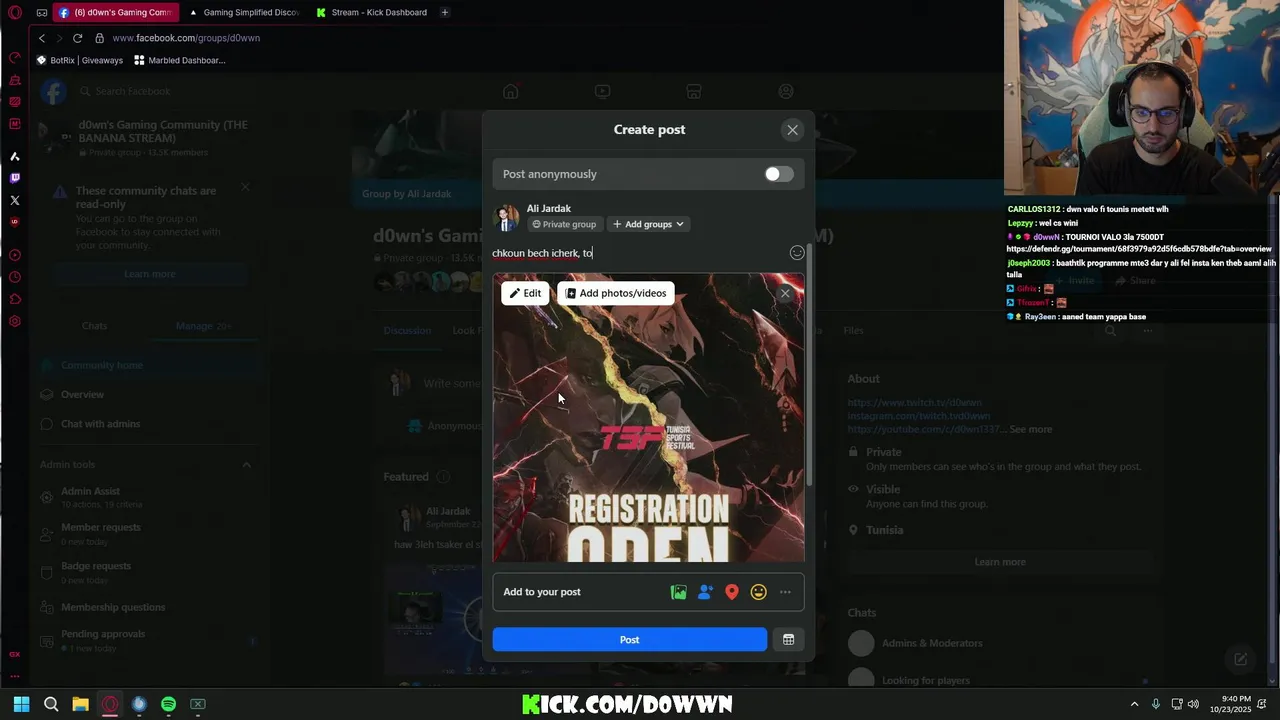Open GX Control speedometer in sidebar
The image size is (1280, 720).
coord(15,58)
